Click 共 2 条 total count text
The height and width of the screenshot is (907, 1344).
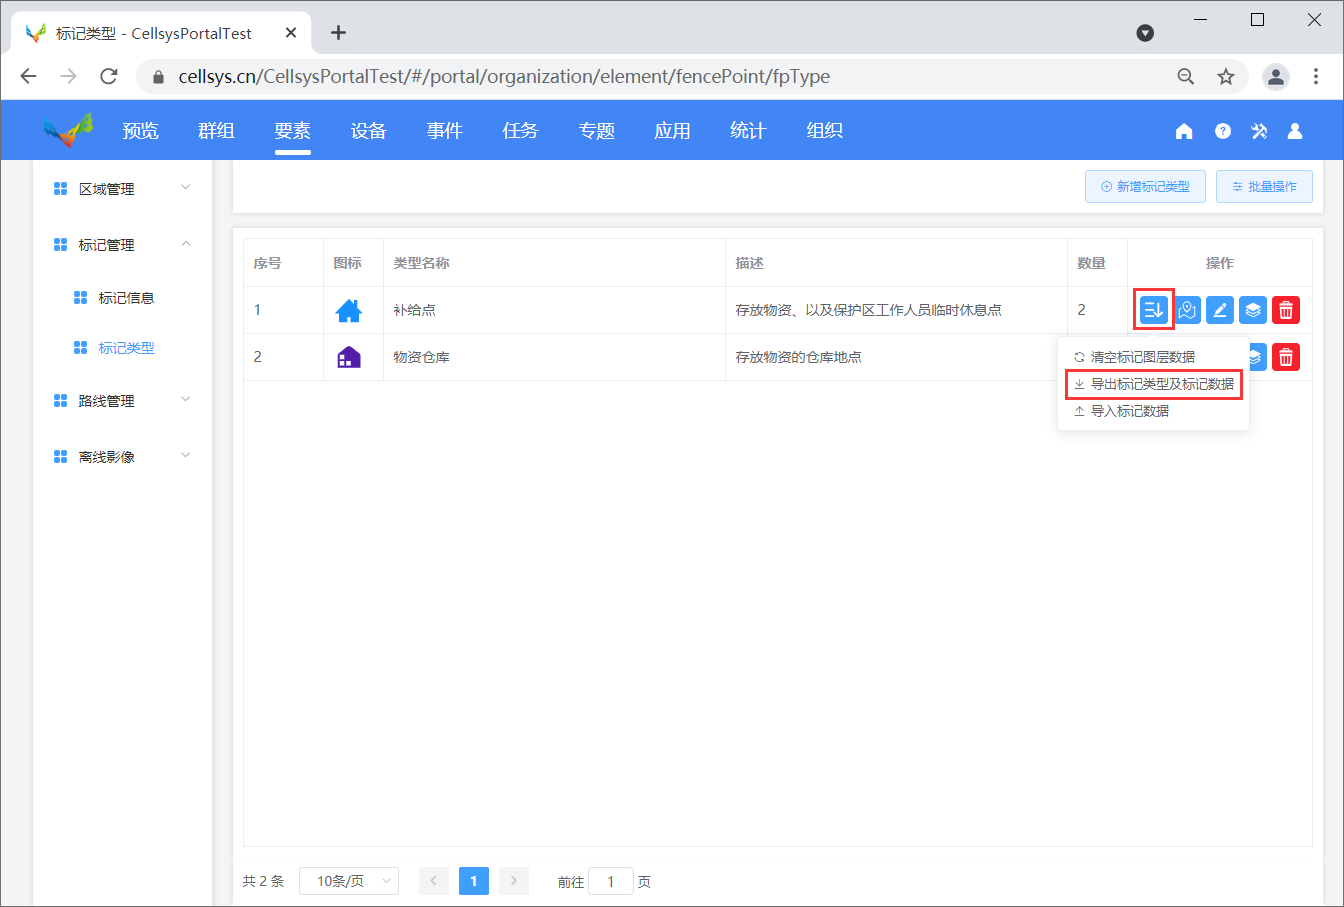(x=263, y=881)
